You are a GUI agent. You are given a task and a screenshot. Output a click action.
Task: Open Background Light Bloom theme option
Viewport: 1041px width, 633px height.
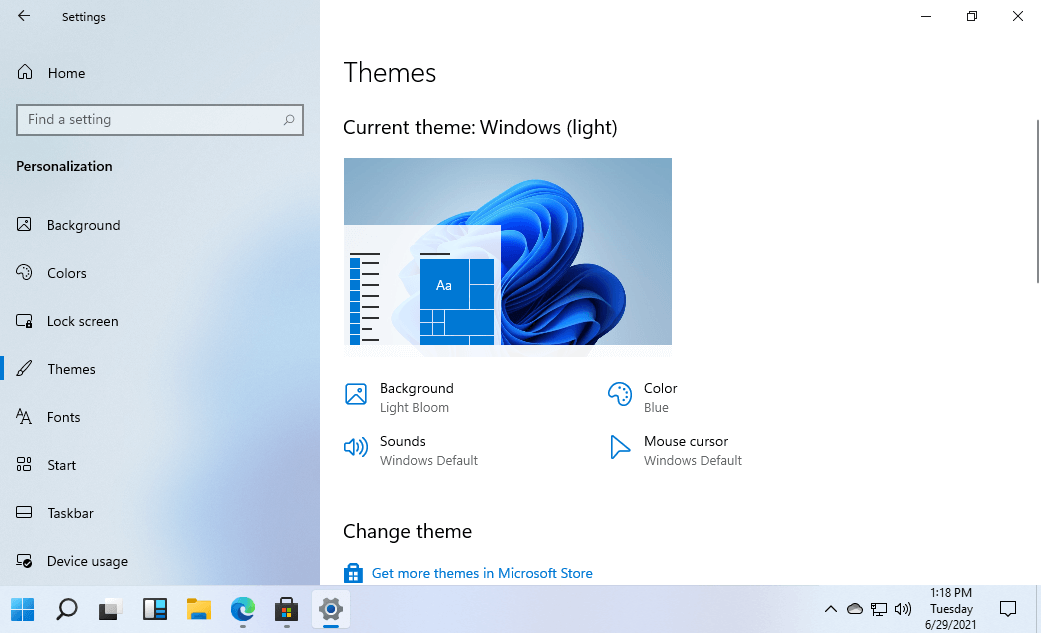[x=400, y=397]
